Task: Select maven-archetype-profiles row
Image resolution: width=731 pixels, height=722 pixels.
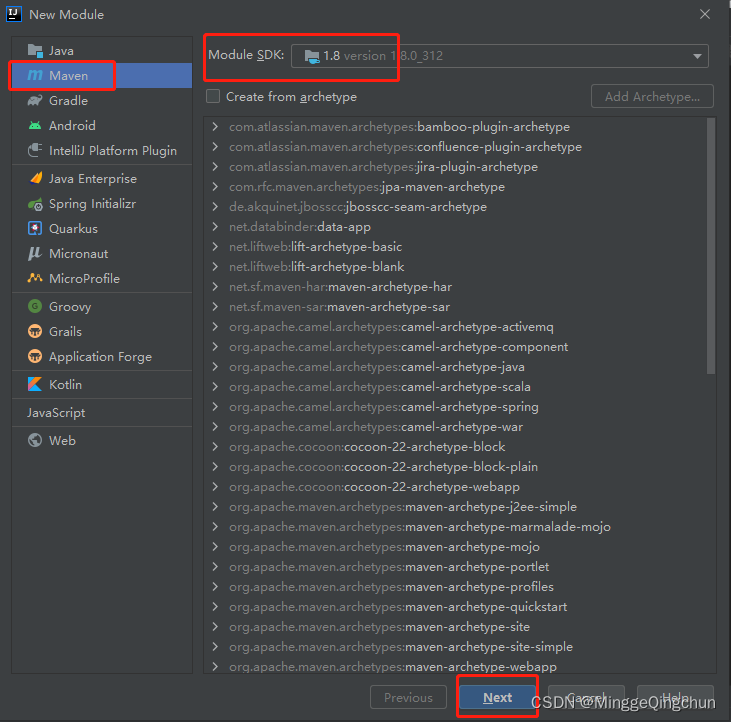Action: point(455,586)
